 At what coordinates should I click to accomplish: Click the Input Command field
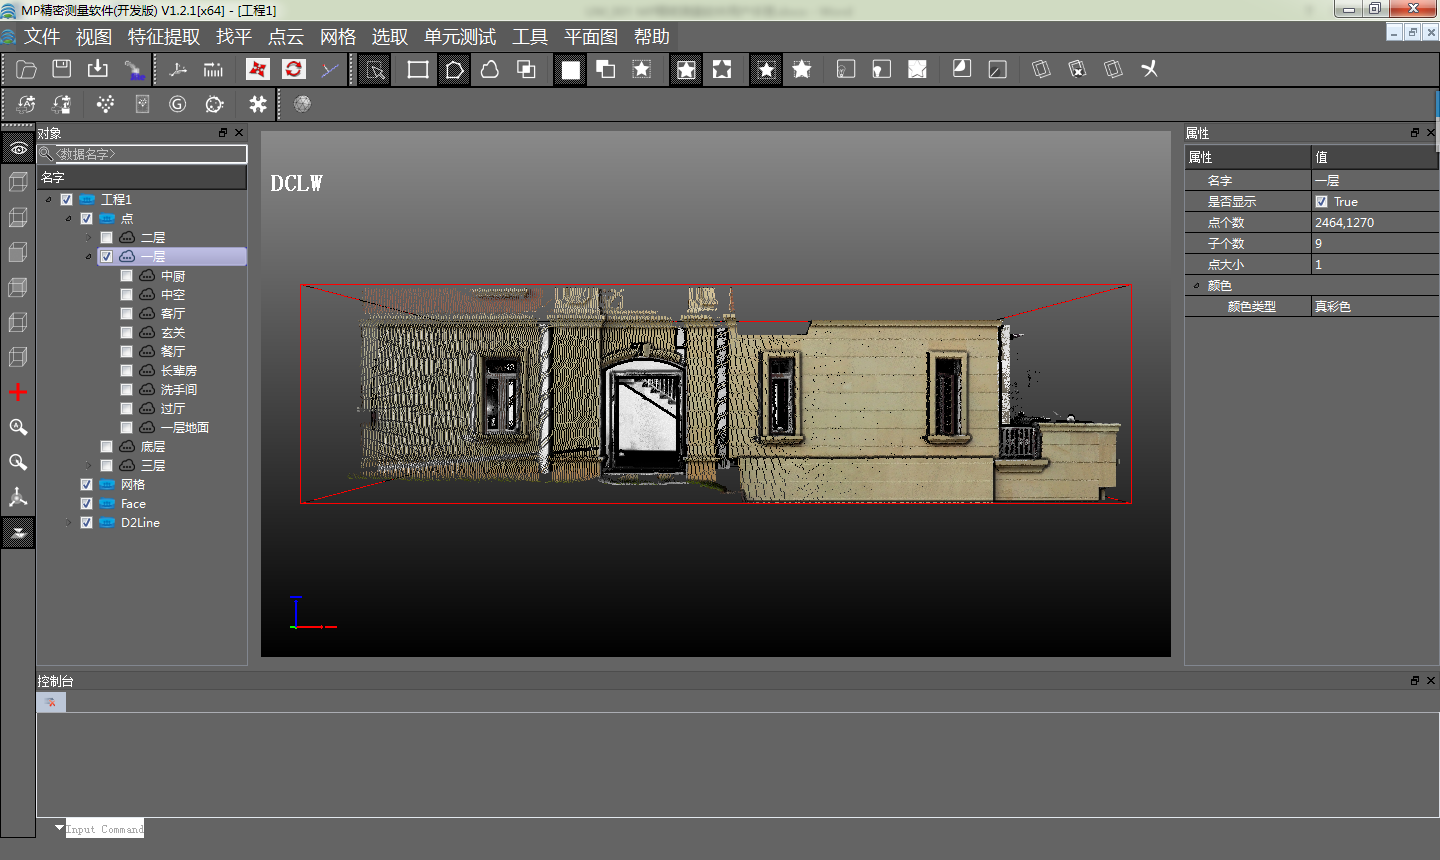point(105,829)
